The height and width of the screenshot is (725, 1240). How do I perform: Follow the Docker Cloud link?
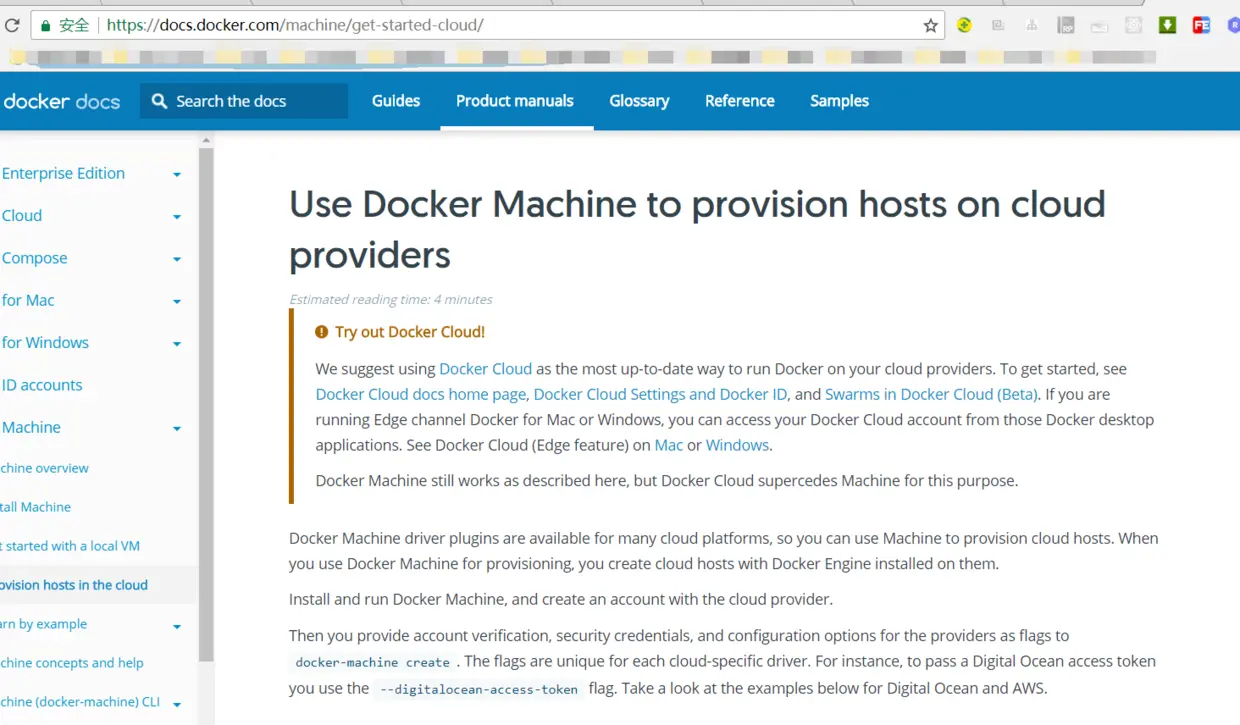(x=485, y=368)
